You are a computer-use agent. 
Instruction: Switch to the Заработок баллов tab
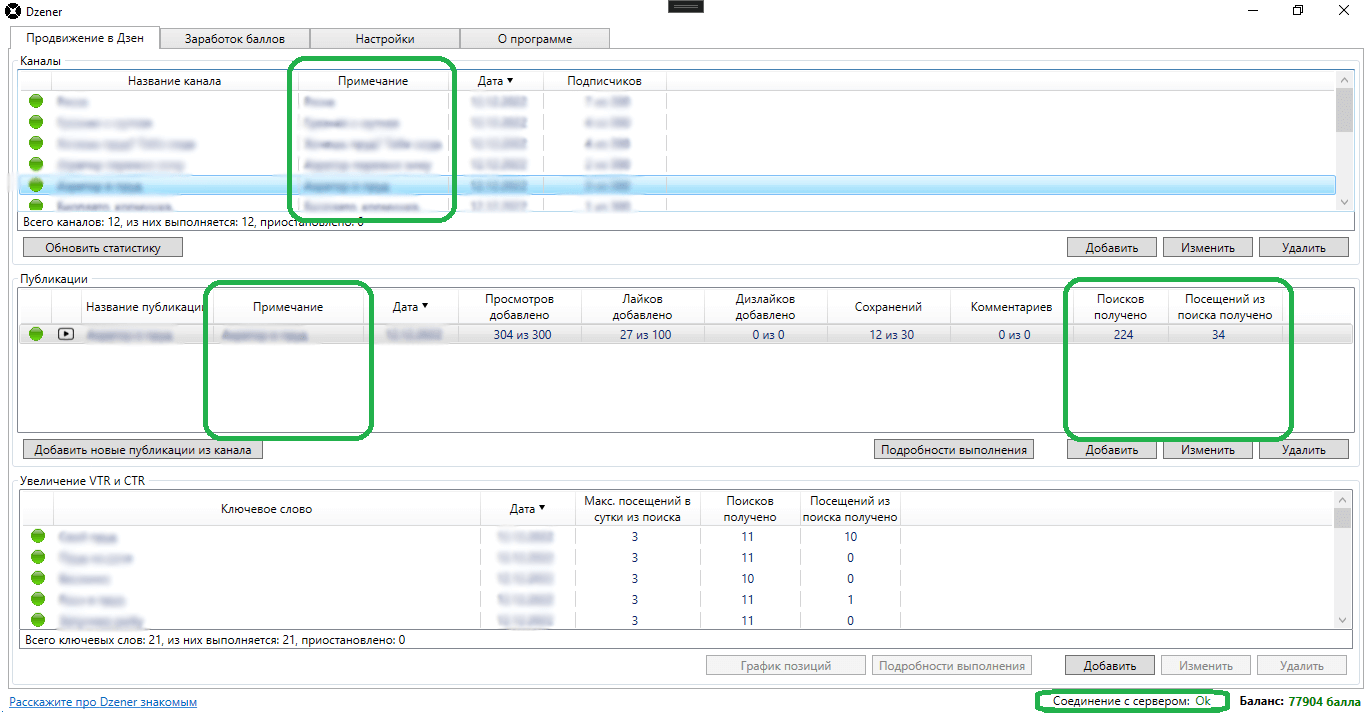point(235,39)
